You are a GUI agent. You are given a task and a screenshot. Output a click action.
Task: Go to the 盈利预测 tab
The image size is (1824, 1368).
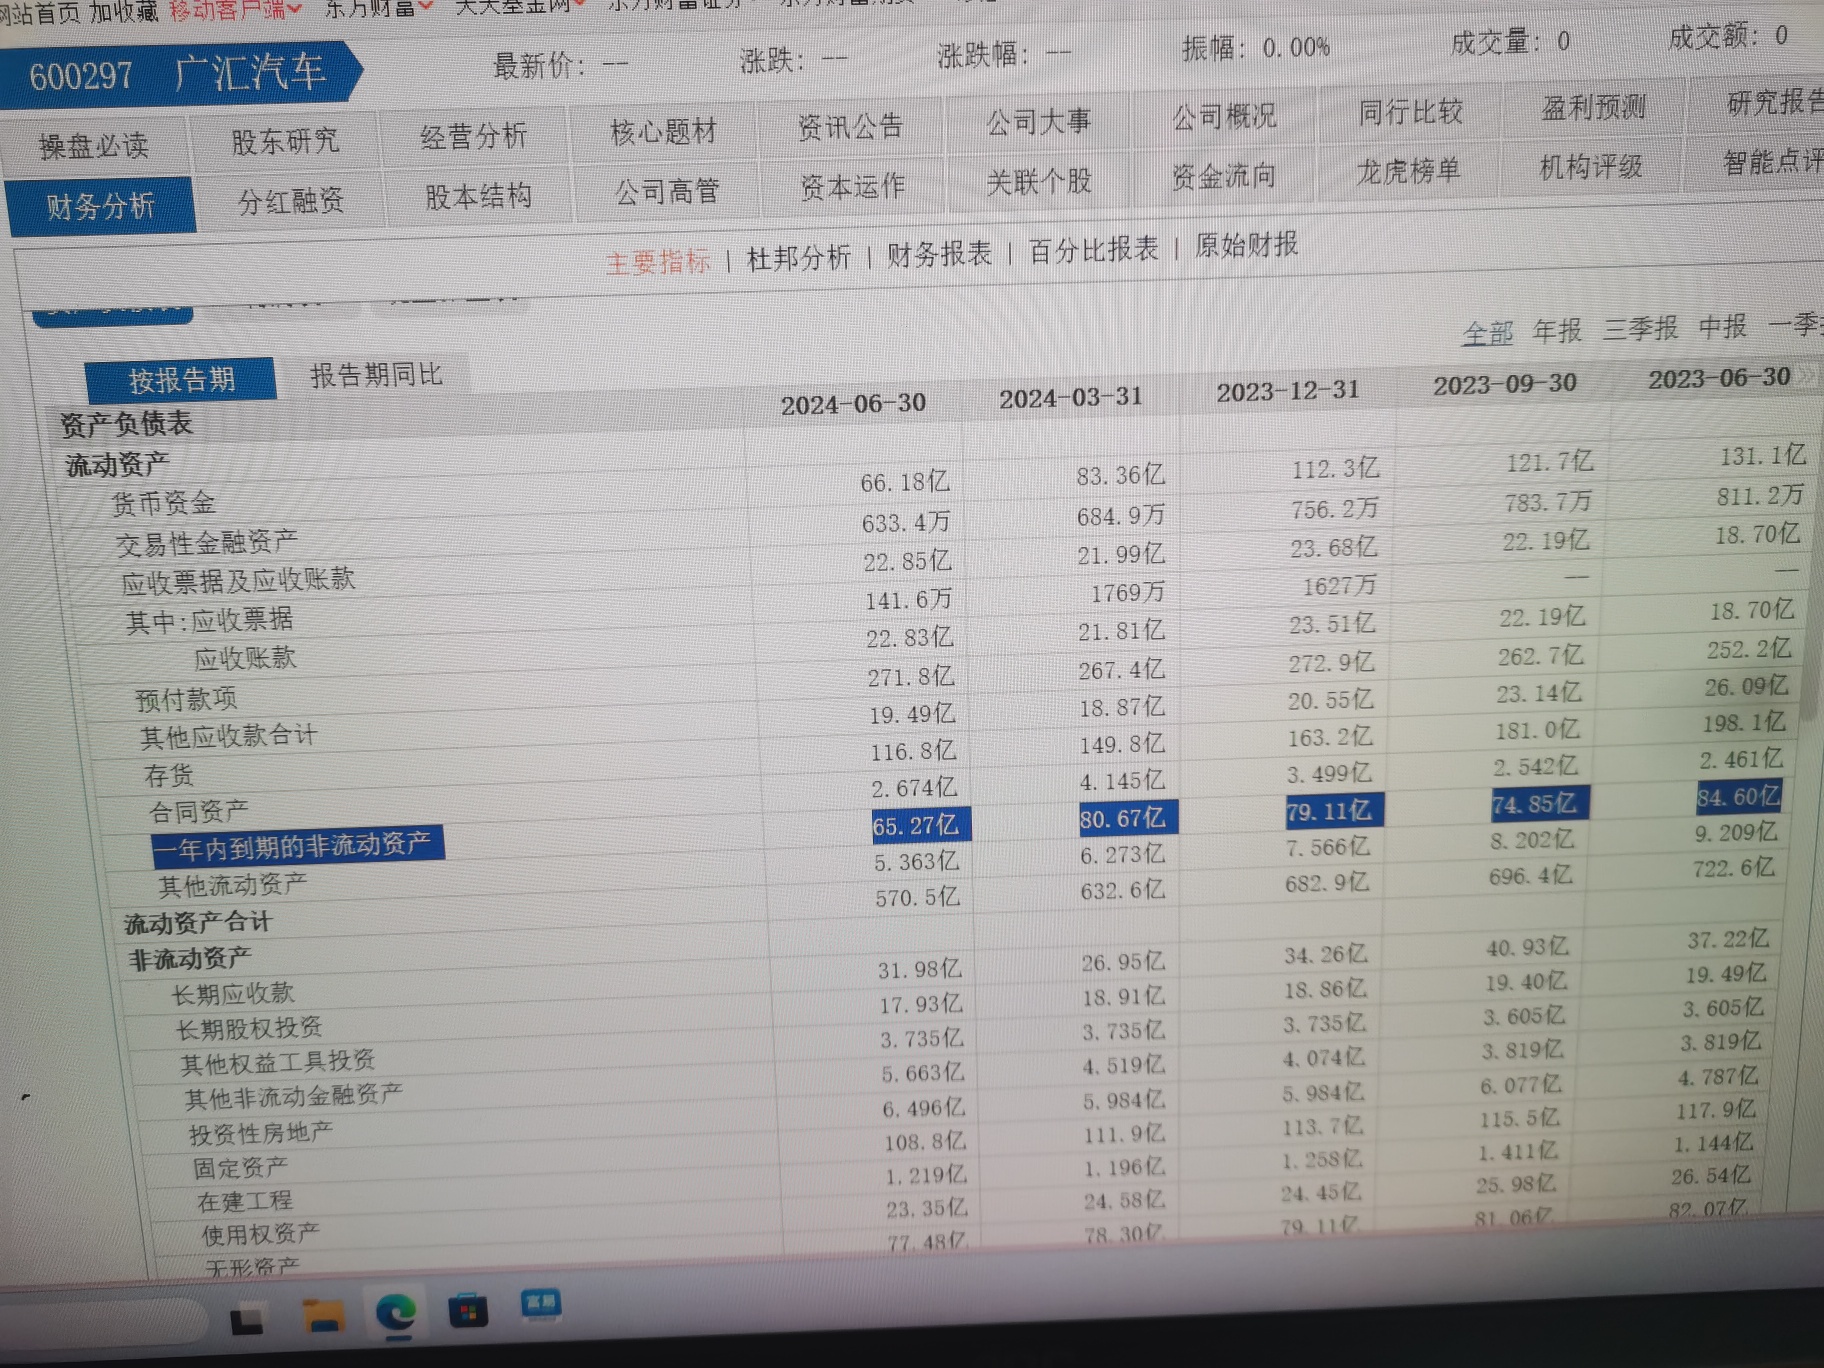(1593, 107)
